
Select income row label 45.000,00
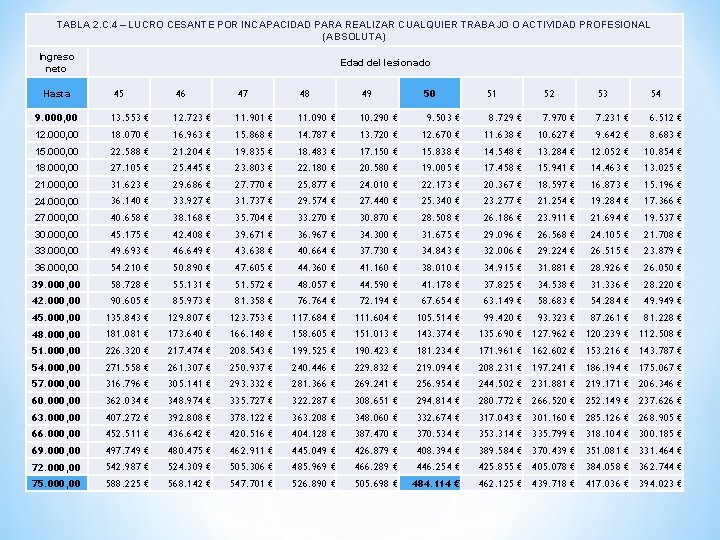point(56,318)
